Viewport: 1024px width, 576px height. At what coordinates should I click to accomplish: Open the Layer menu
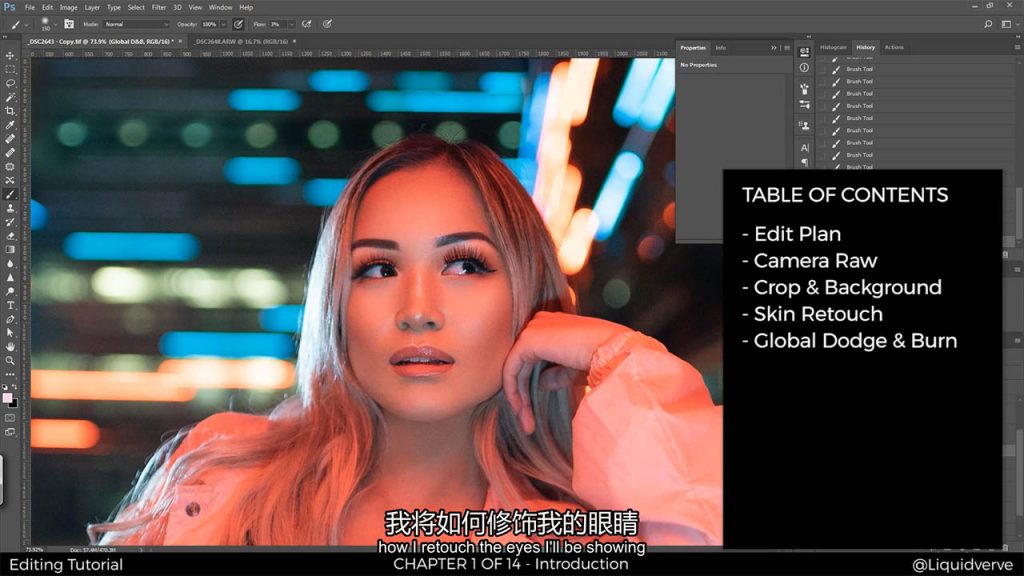click(92, 7)
